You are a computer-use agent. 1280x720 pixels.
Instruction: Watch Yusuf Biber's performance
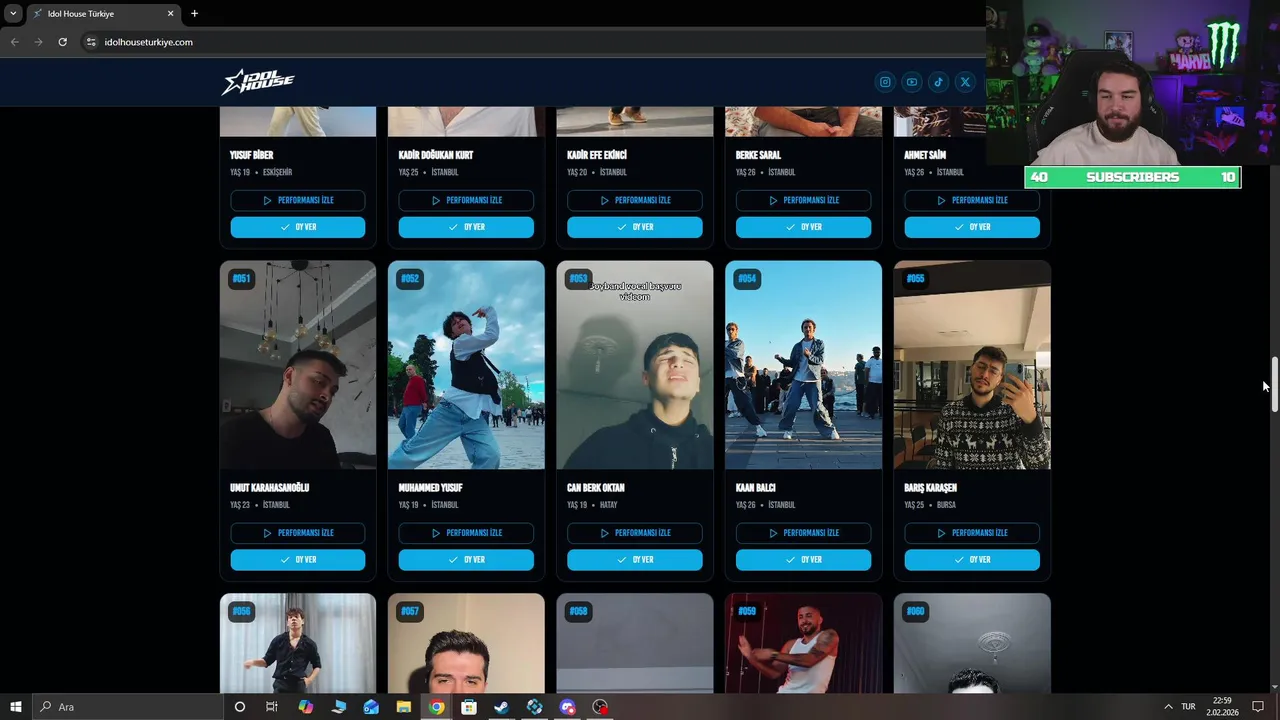point(298,200)
